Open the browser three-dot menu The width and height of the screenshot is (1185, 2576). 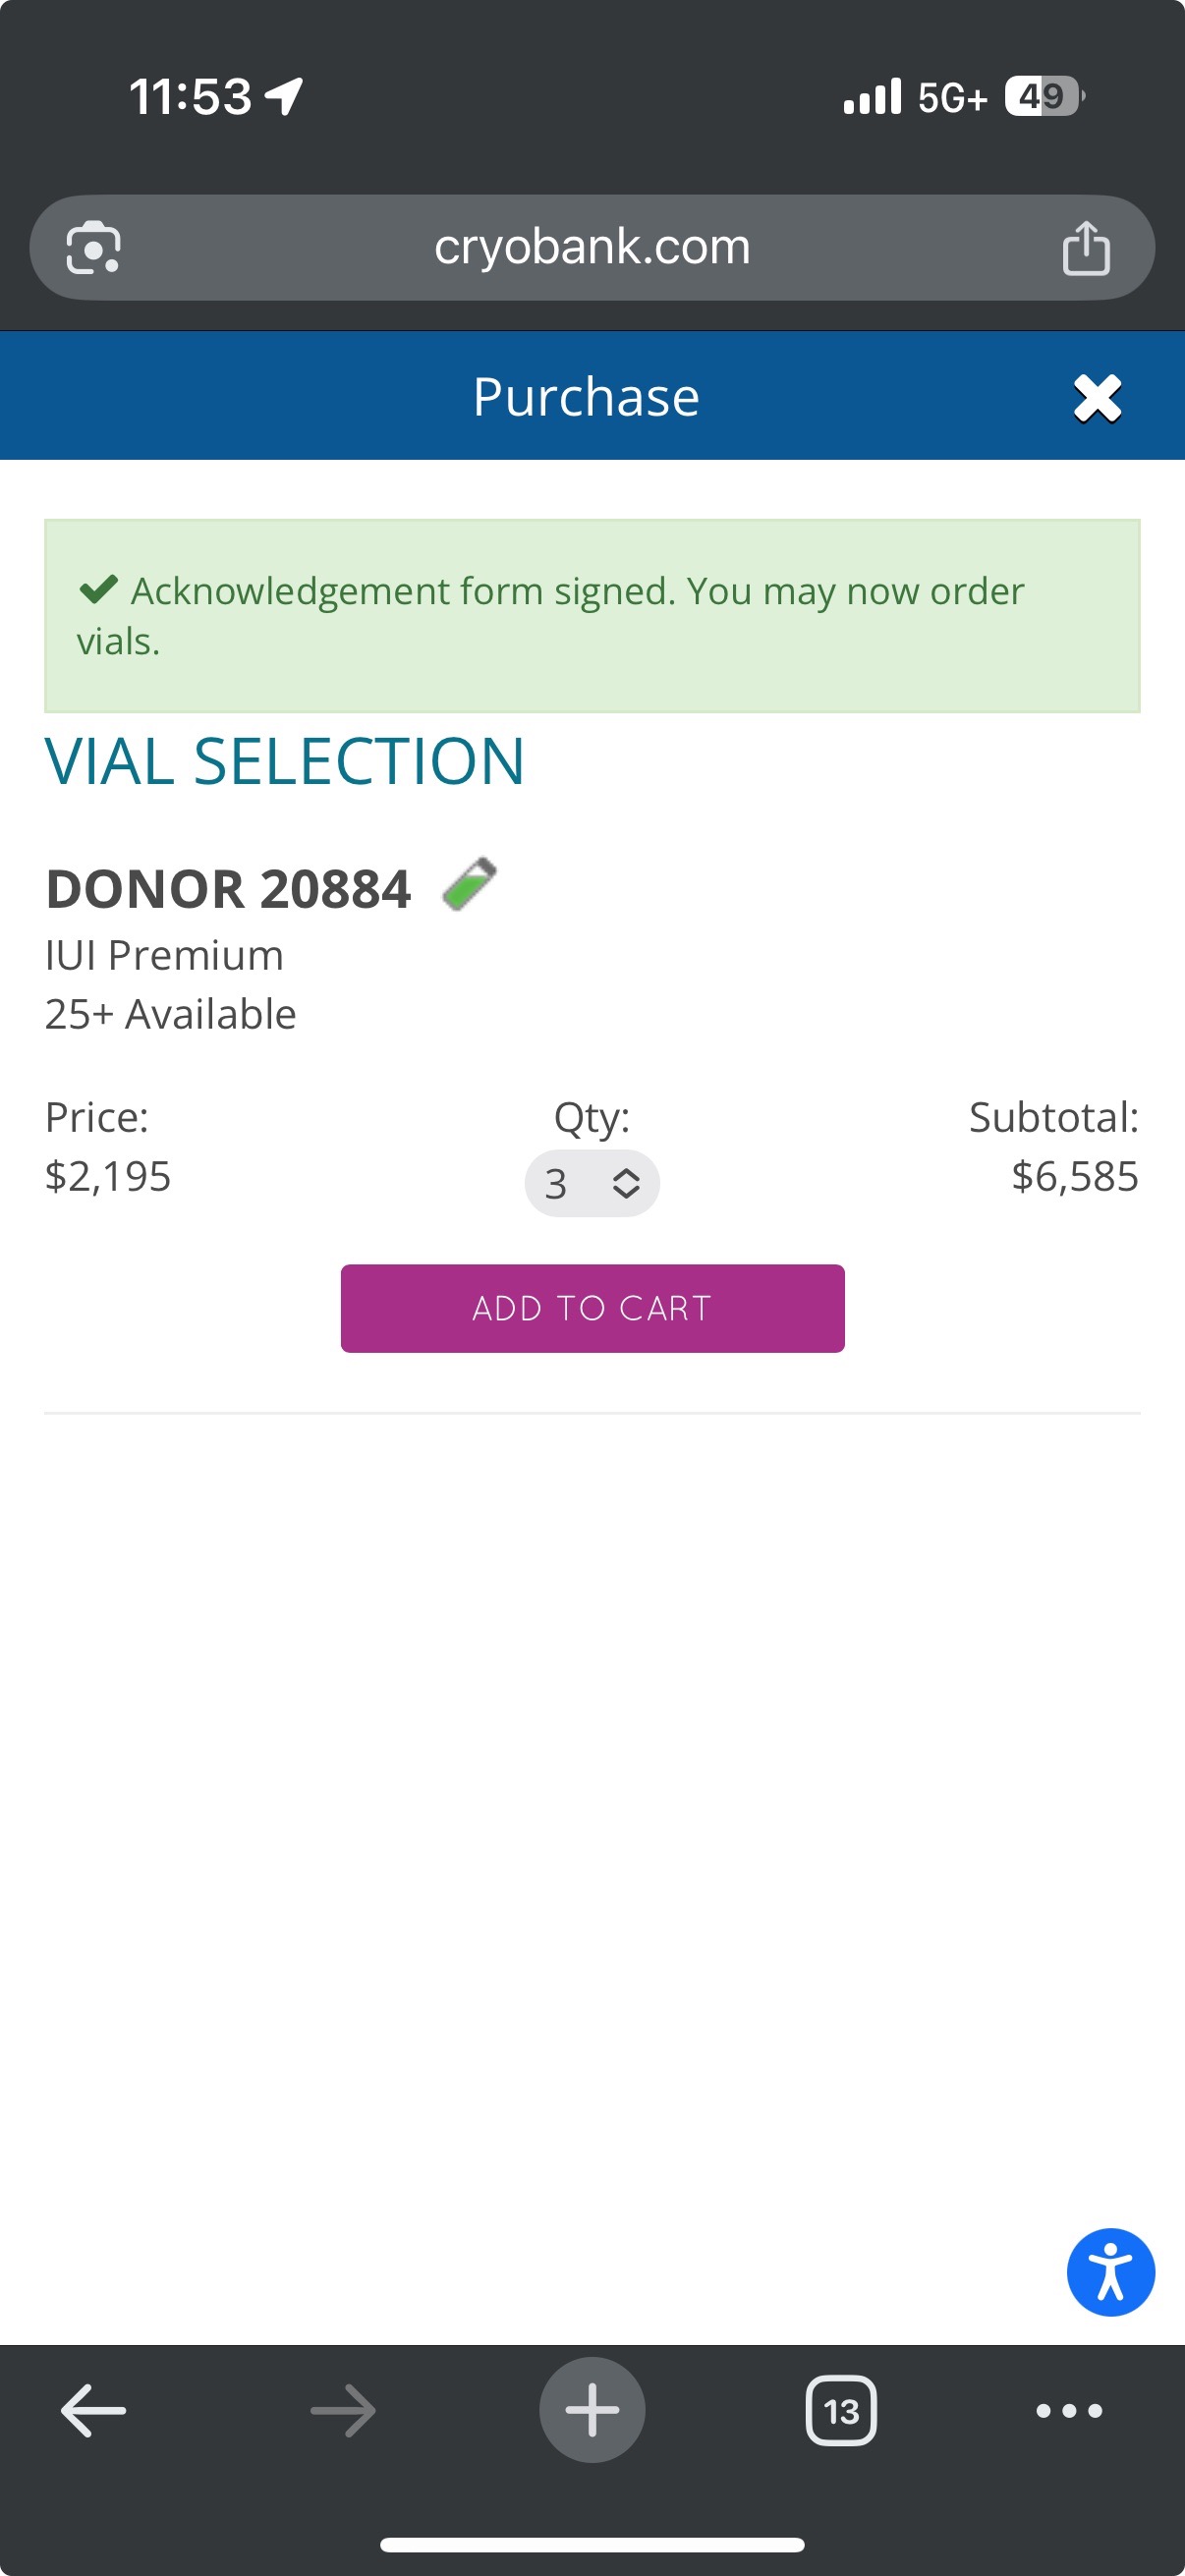(x=1069, y=2410)
